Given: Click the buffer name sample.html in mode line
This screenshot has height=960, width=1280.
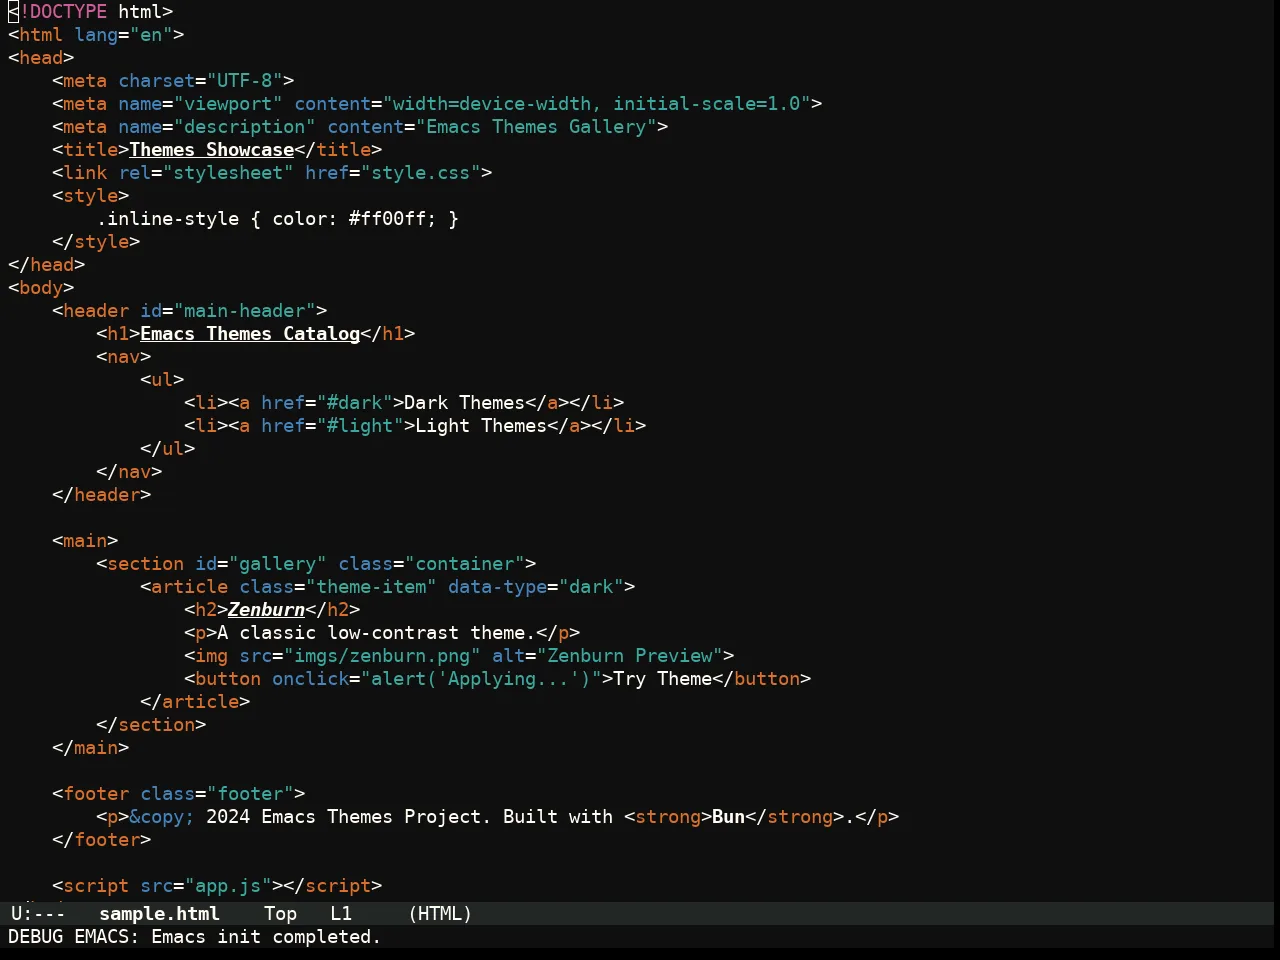Looking at the screenshot, I should [x=159, y=913].
